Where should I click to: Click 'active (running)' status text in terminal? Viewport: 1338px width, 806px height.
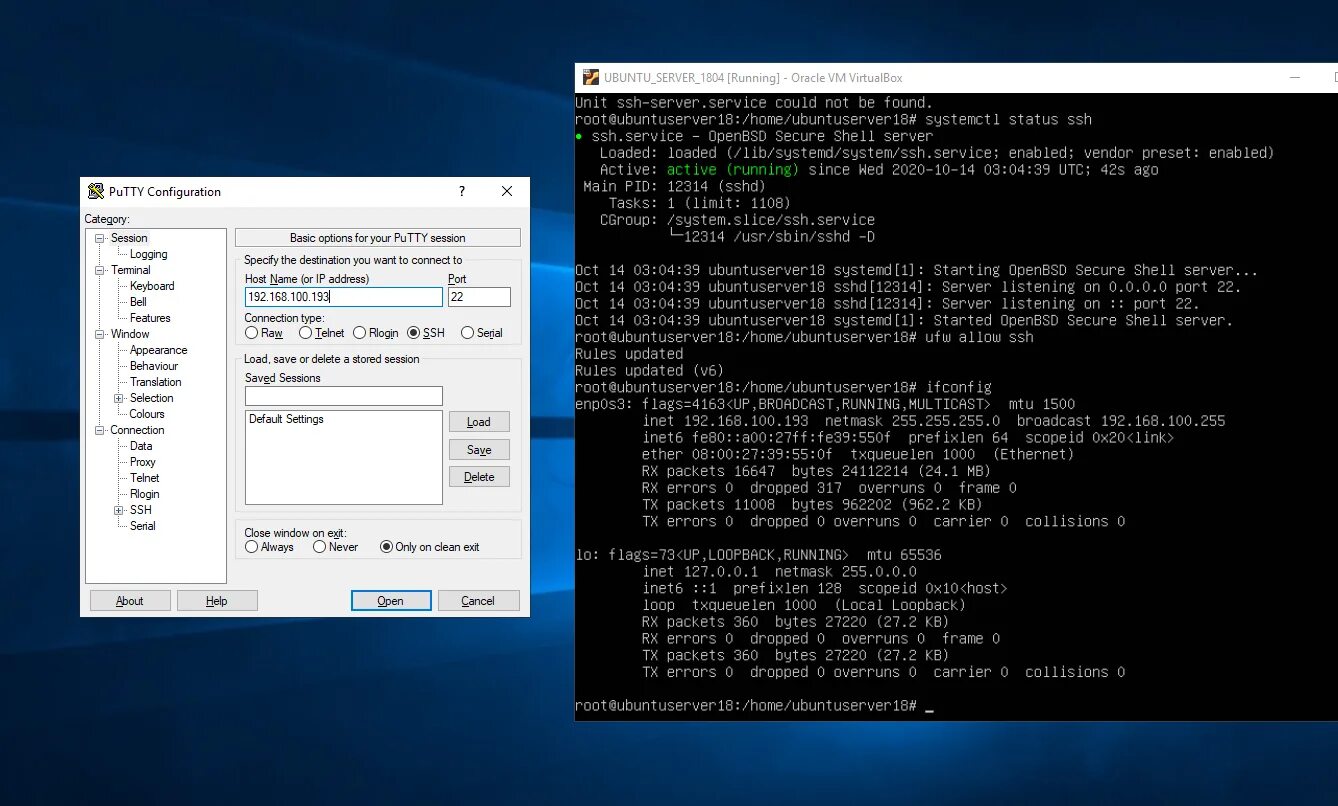click(x=733, y=169)
